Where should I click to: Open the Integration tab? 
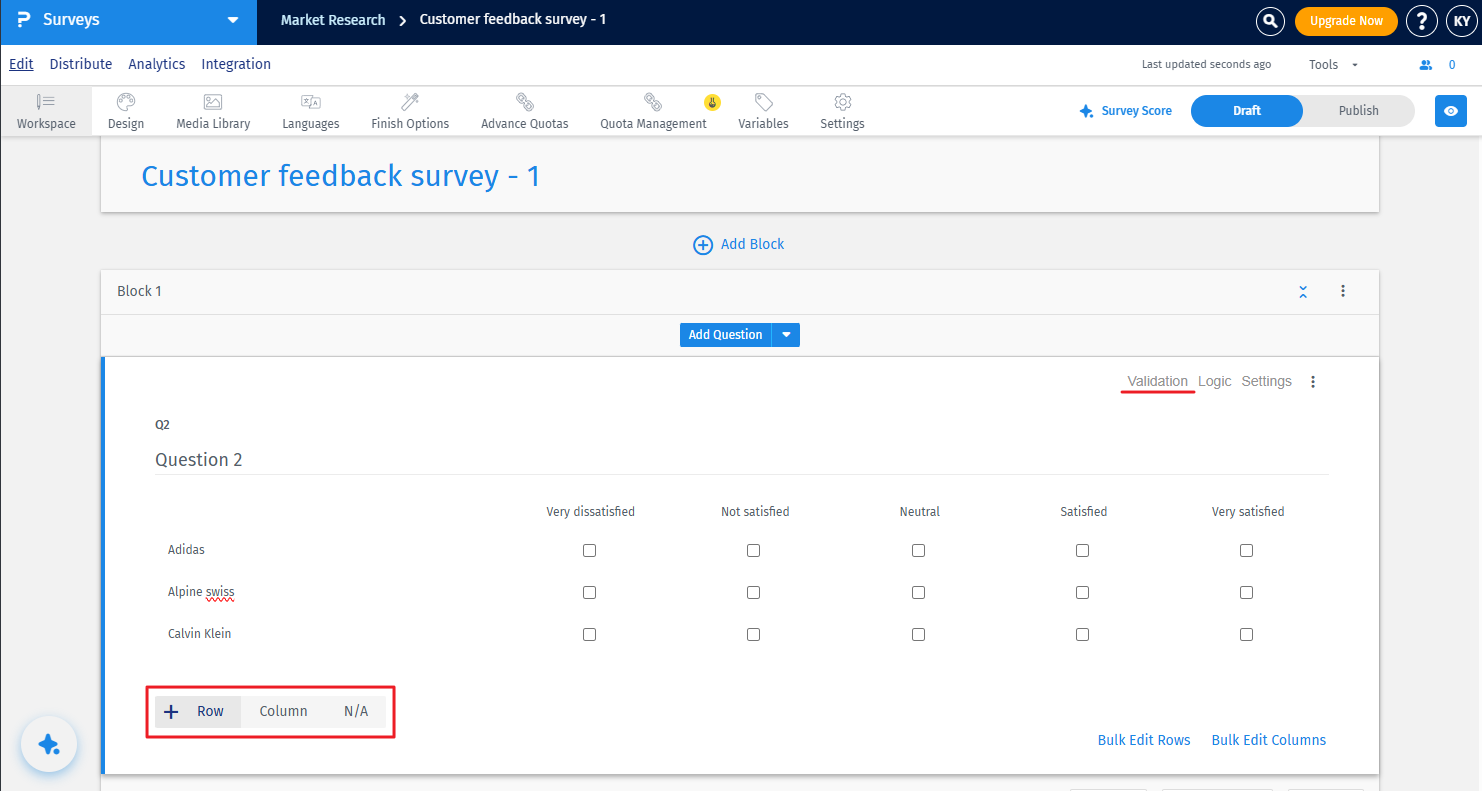pos(236,64)
